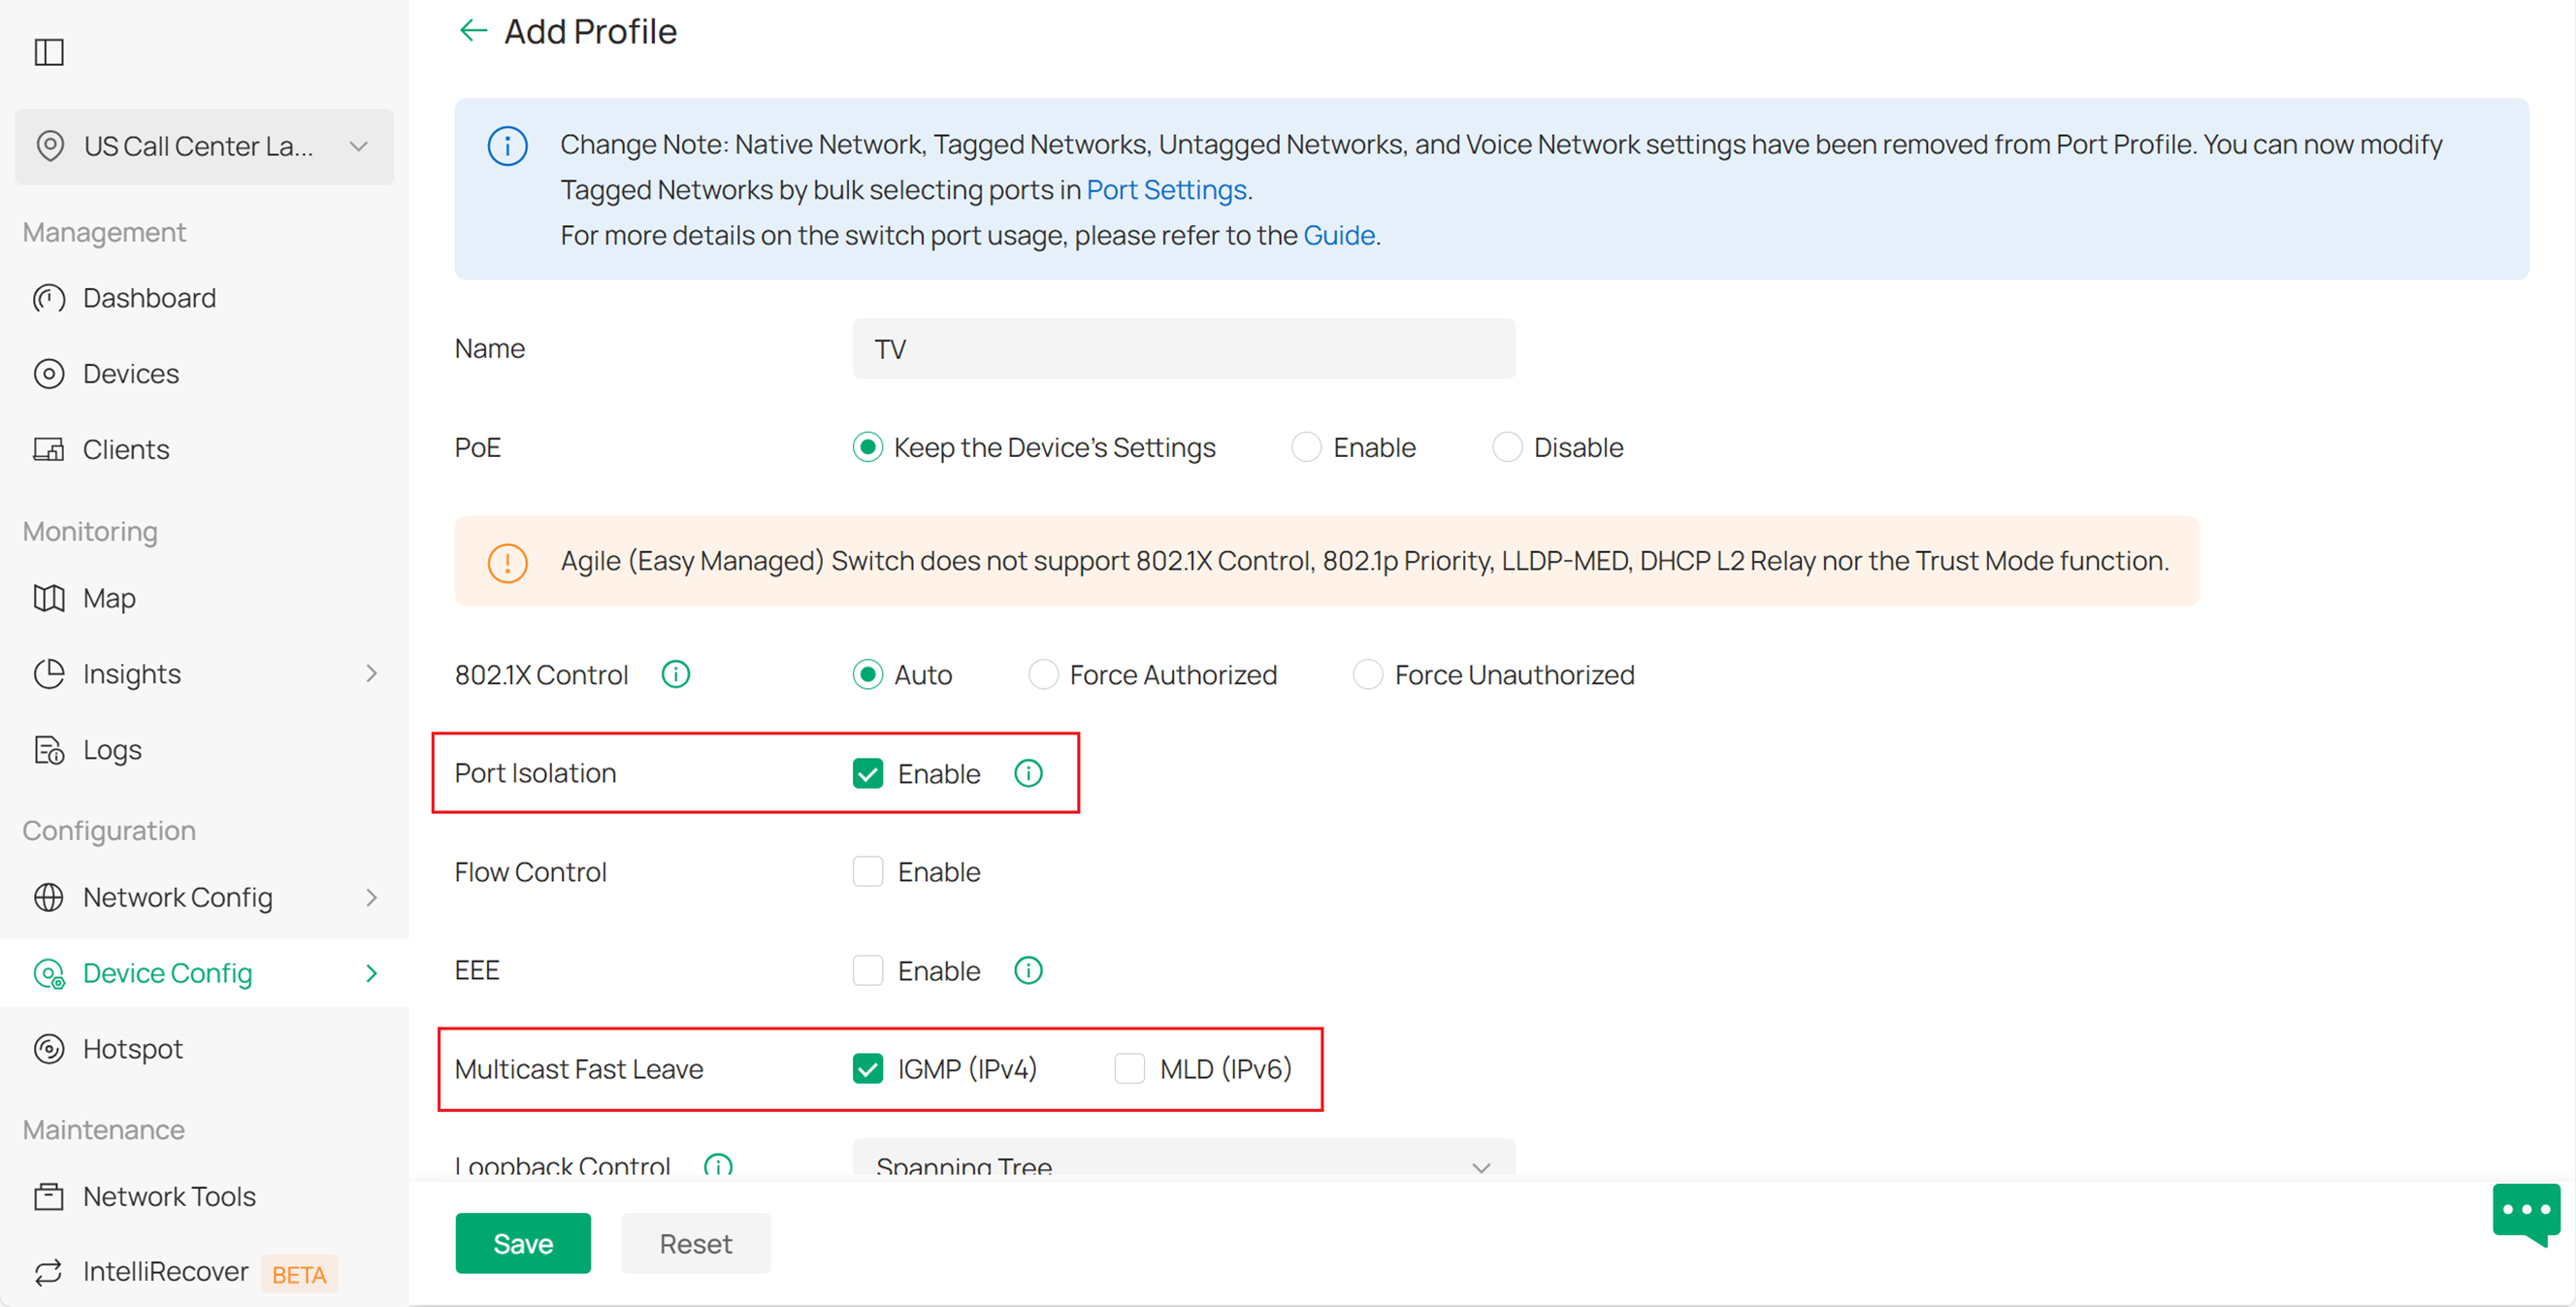Open Network Tools under Maintenance

pos(168,1196)
